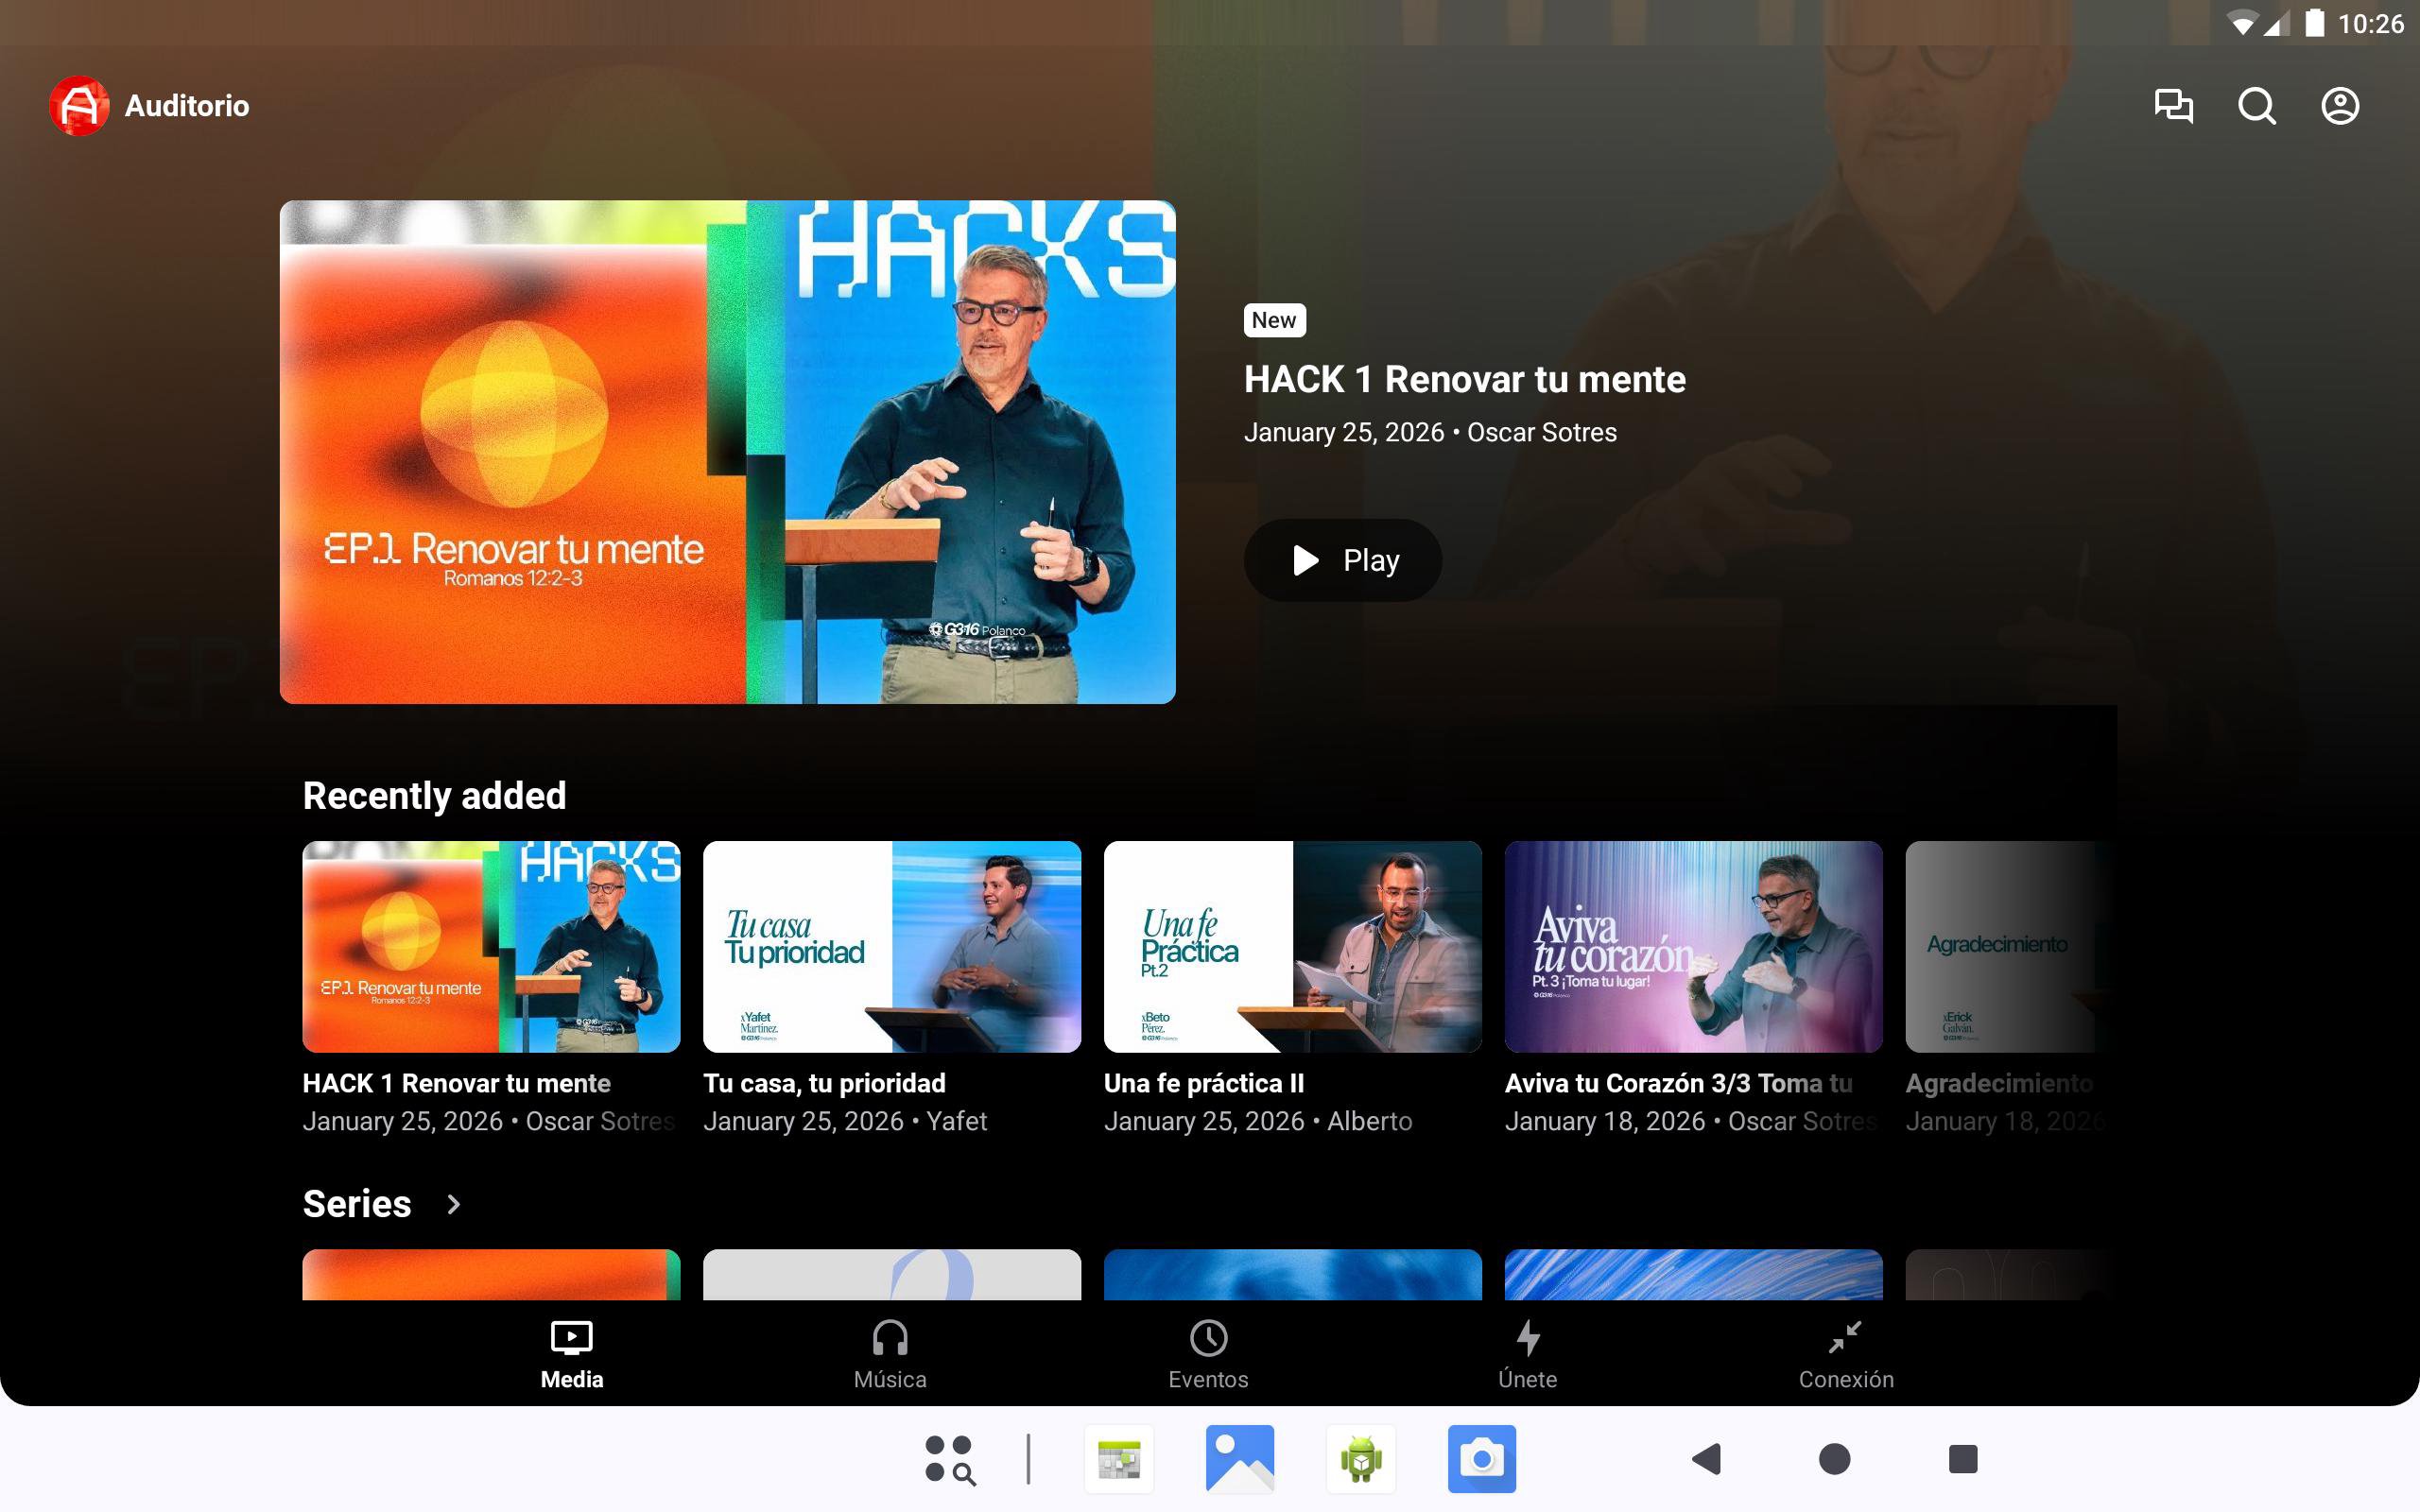This screenshot has height=1512, width=2420.
Task: Open the chat messages icon
Action: [2173, 106]
